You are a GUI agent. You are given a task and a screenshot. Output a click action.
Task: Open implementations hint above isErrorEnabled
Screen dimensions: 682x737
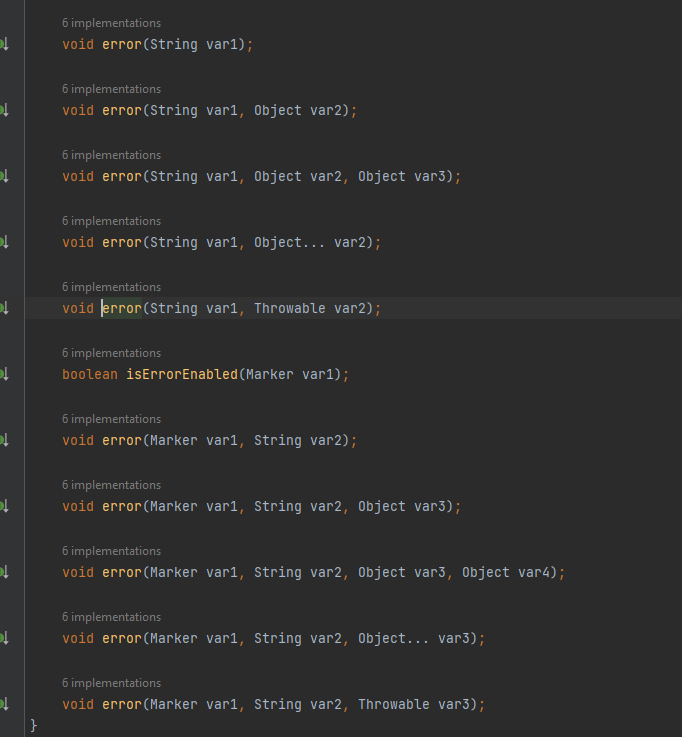tap(111, 353)
